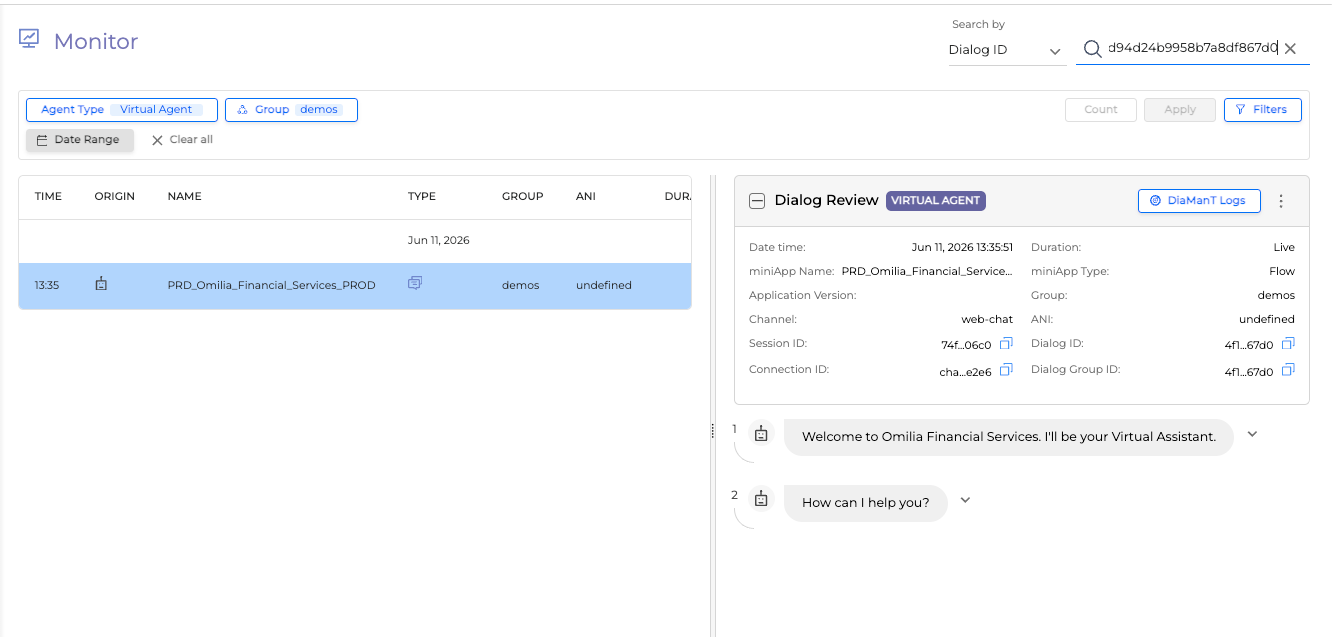This screenshot has width=1332, height=637.
Task: Click the search magnifier icon
Action: point(1092,48)
